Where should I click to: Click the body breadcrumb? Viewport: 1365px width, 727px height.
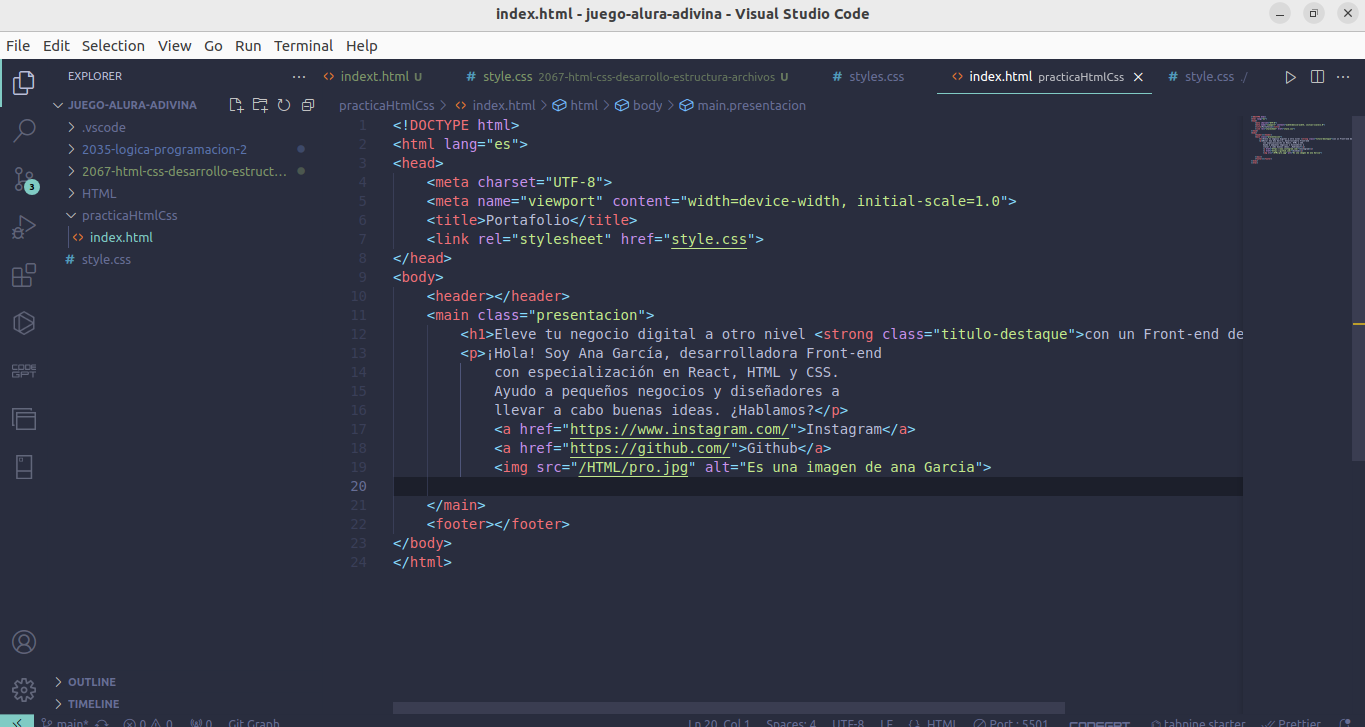point(638,105)
